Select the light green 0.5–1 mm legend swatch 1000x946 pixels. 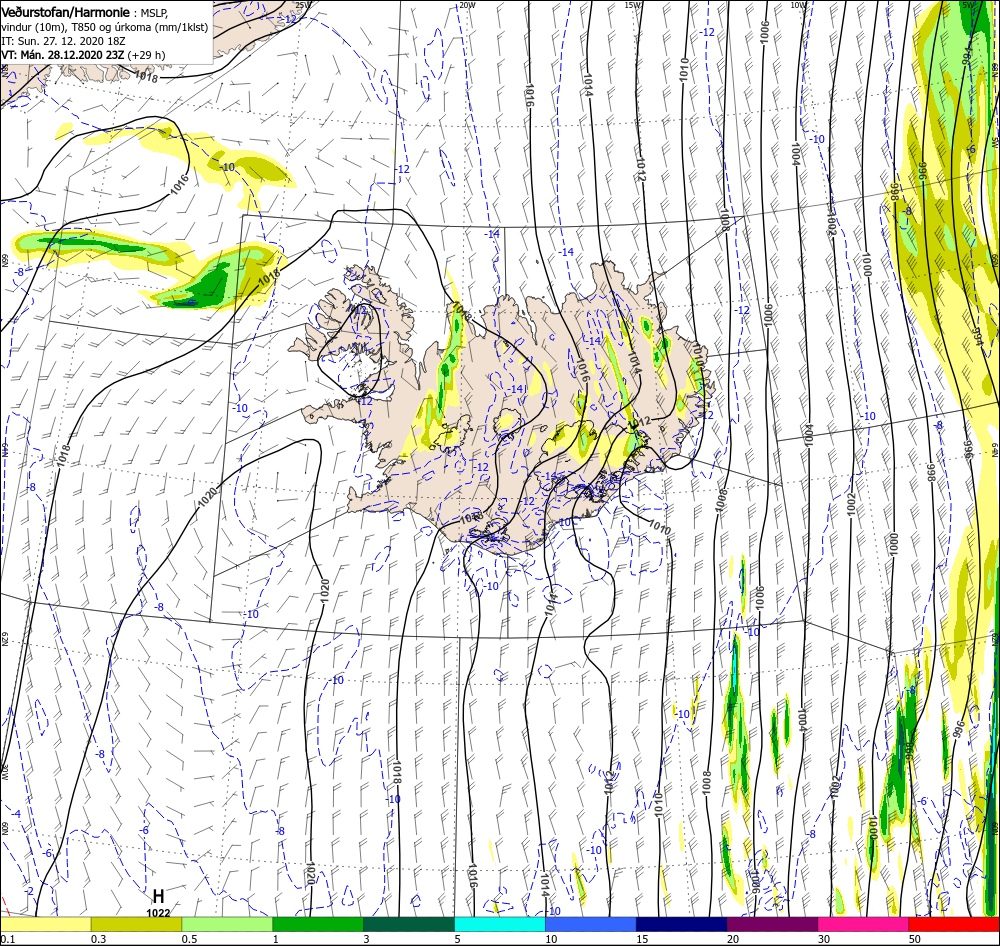pyautogui.click(x=227, y=925)
